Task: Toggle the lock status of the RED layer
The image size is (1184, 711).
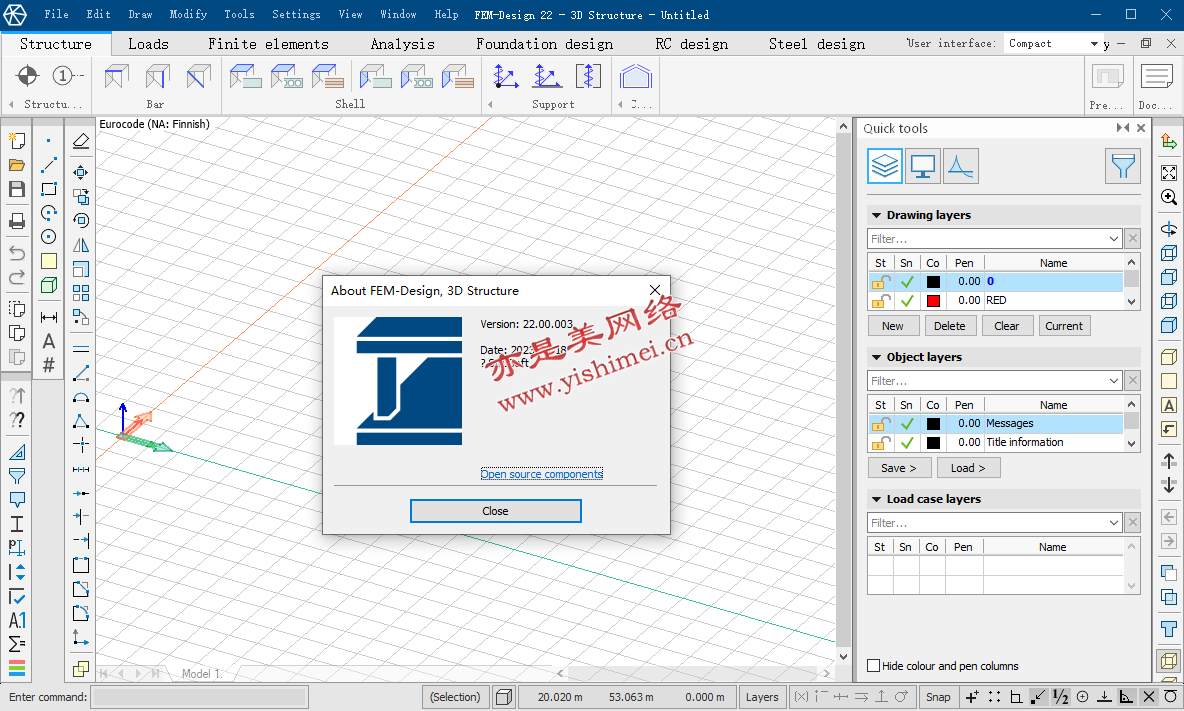Action: point(880,300)
